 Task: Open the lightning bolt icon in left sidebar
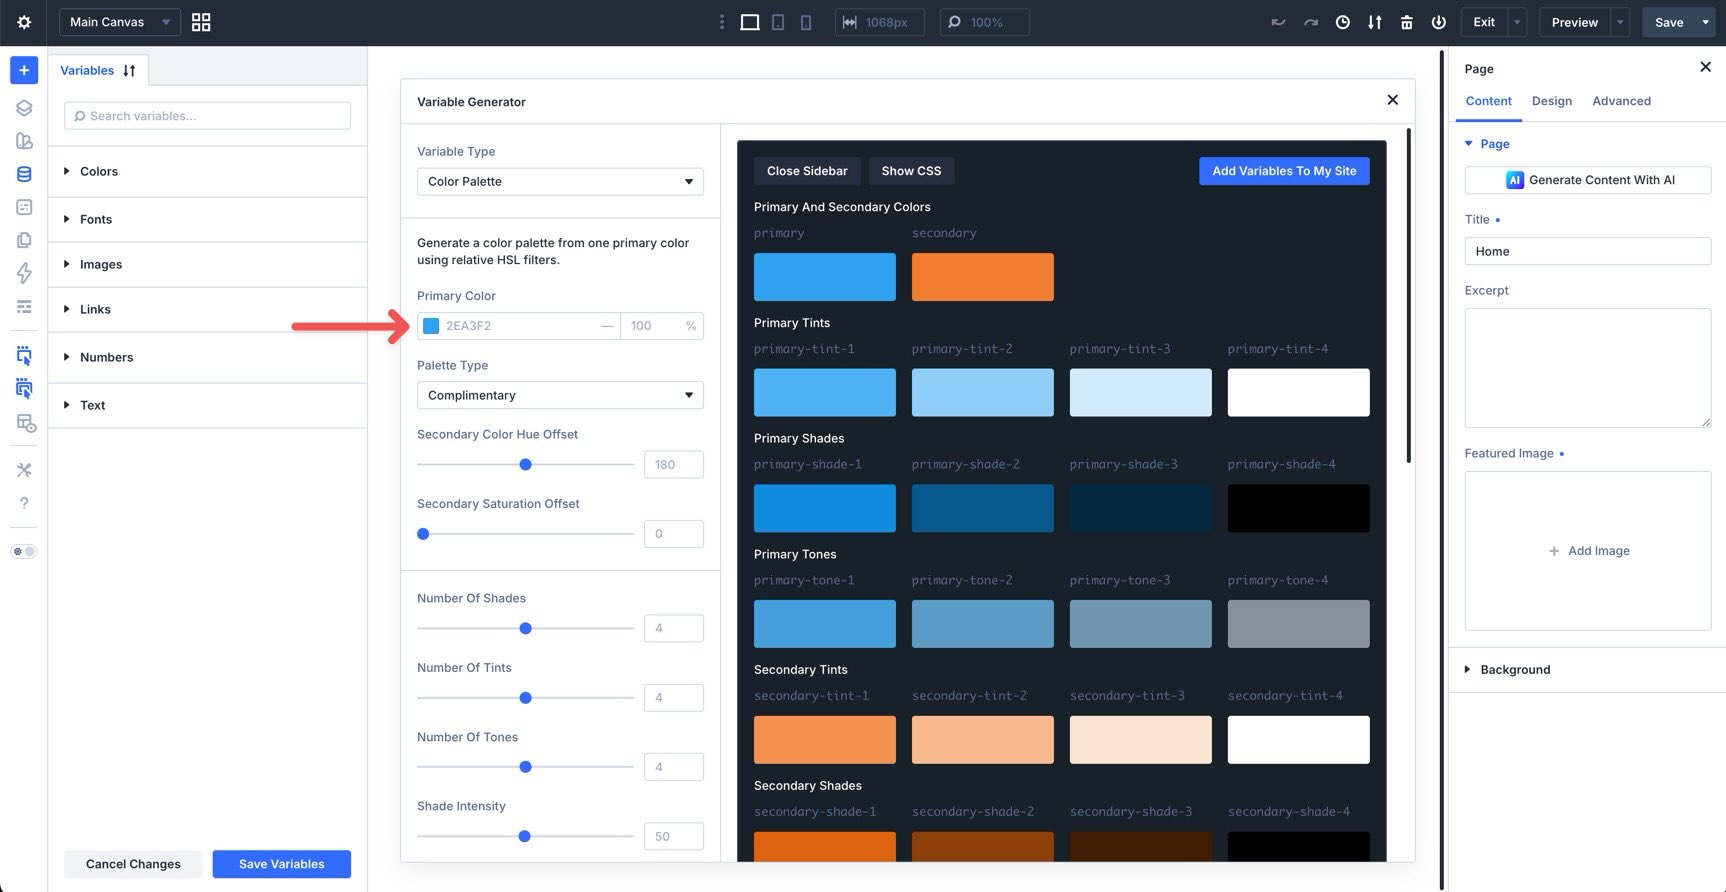click(24, 273)
